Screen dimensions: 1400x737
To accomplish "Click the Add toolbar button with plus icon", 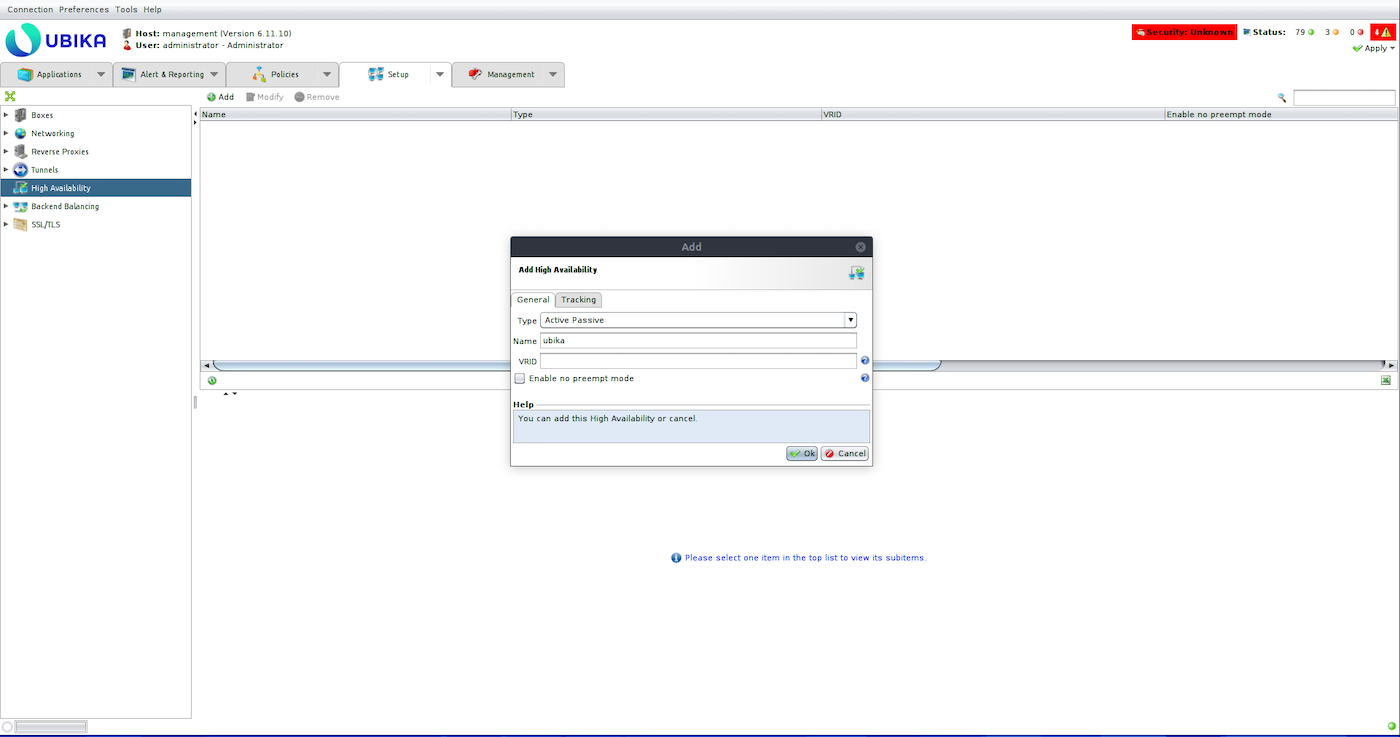I will (x=220, y=97).
